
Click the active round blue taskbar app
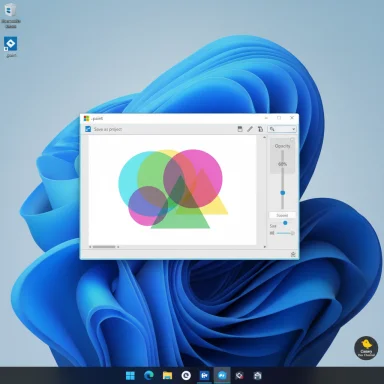tap(222, 376)
